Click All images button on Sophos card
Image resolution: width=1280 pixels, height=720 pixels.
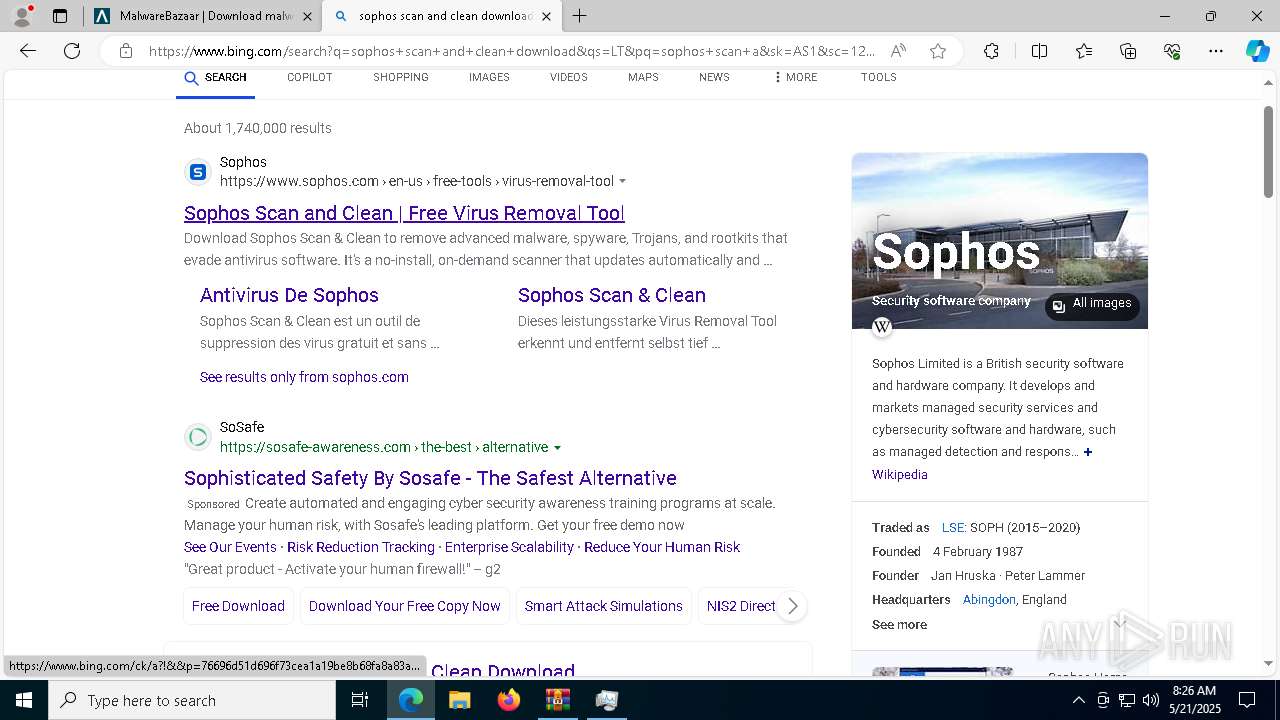click(1092, 304)
